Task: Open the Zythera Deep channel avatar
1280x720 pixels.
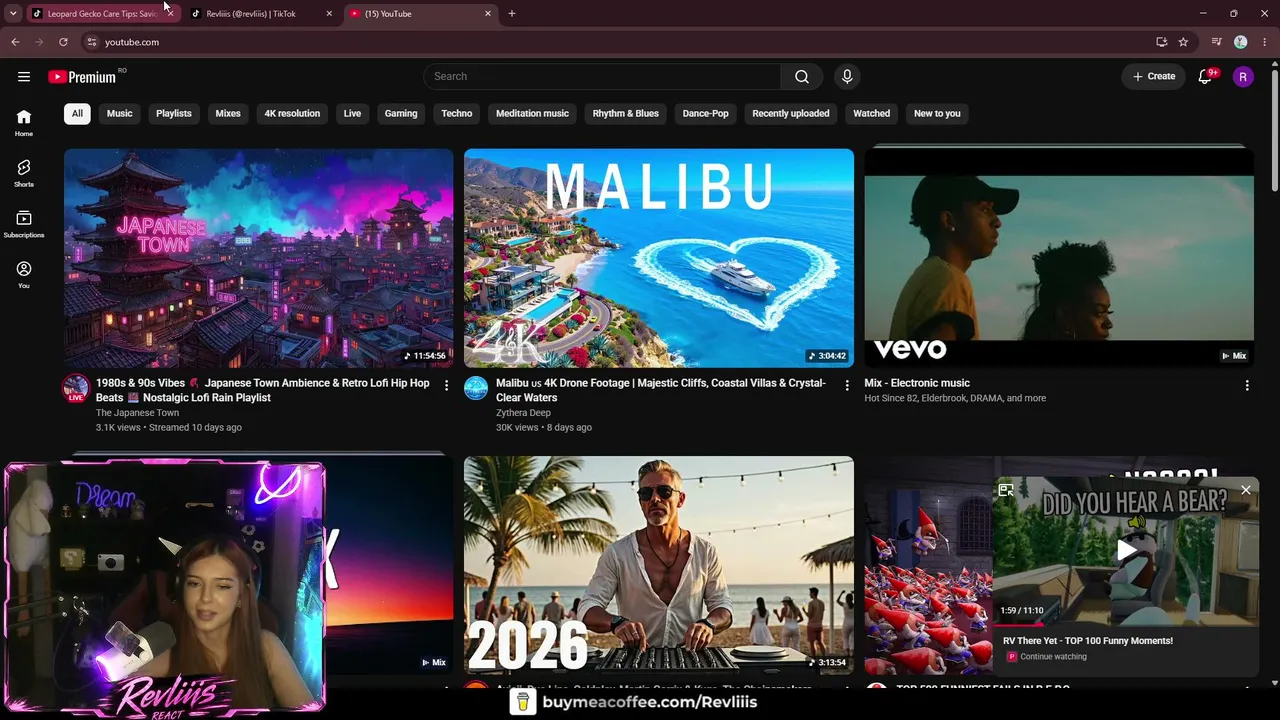Action: tap(476, 388)
